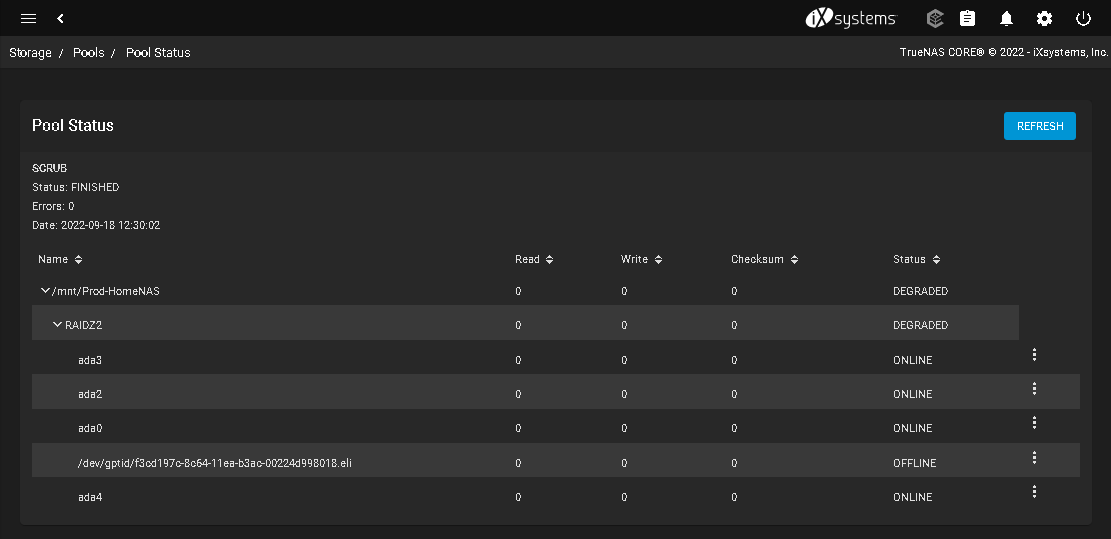Collapse the /mnt/Prod-HomeNAS pool row
This screenshot has height=539, width=1111.
[46, 290]
